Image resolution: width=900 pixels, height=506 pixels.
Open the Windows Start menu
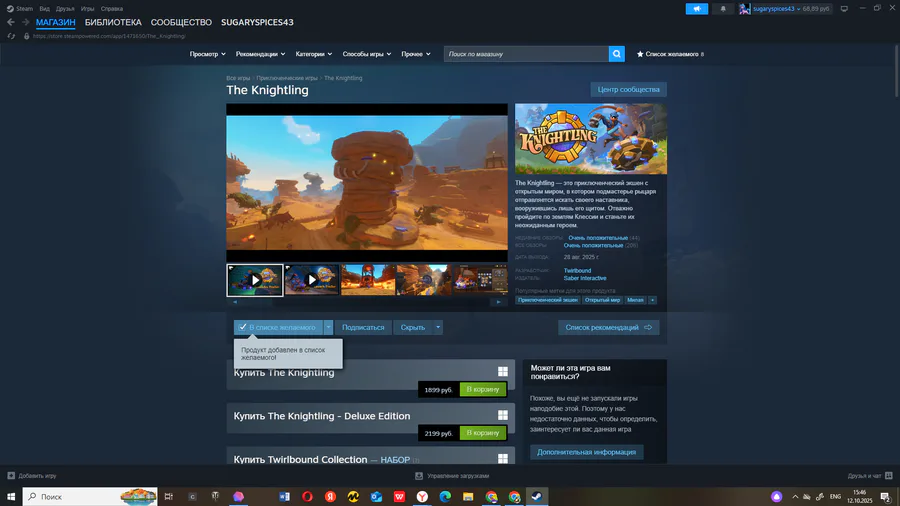[11, 496]
